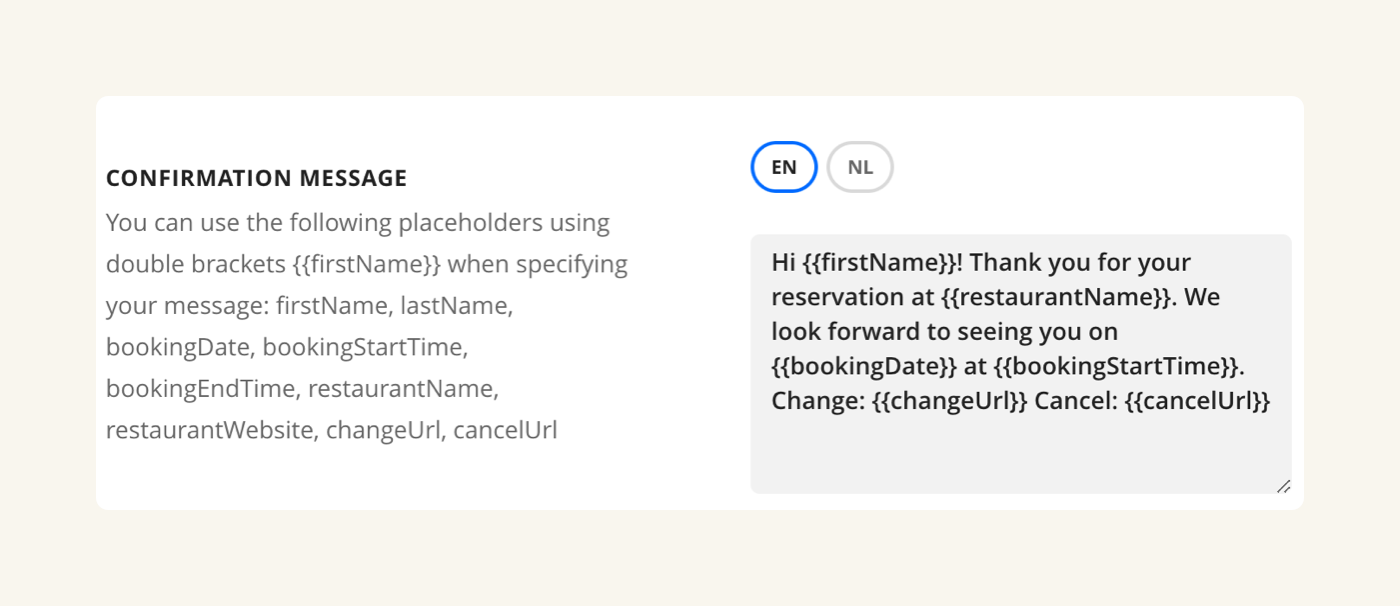This screenshot has height=606, width=1400.
Task: Click {{cancelUrl}} placeholder in the message
Action: 1197,401
